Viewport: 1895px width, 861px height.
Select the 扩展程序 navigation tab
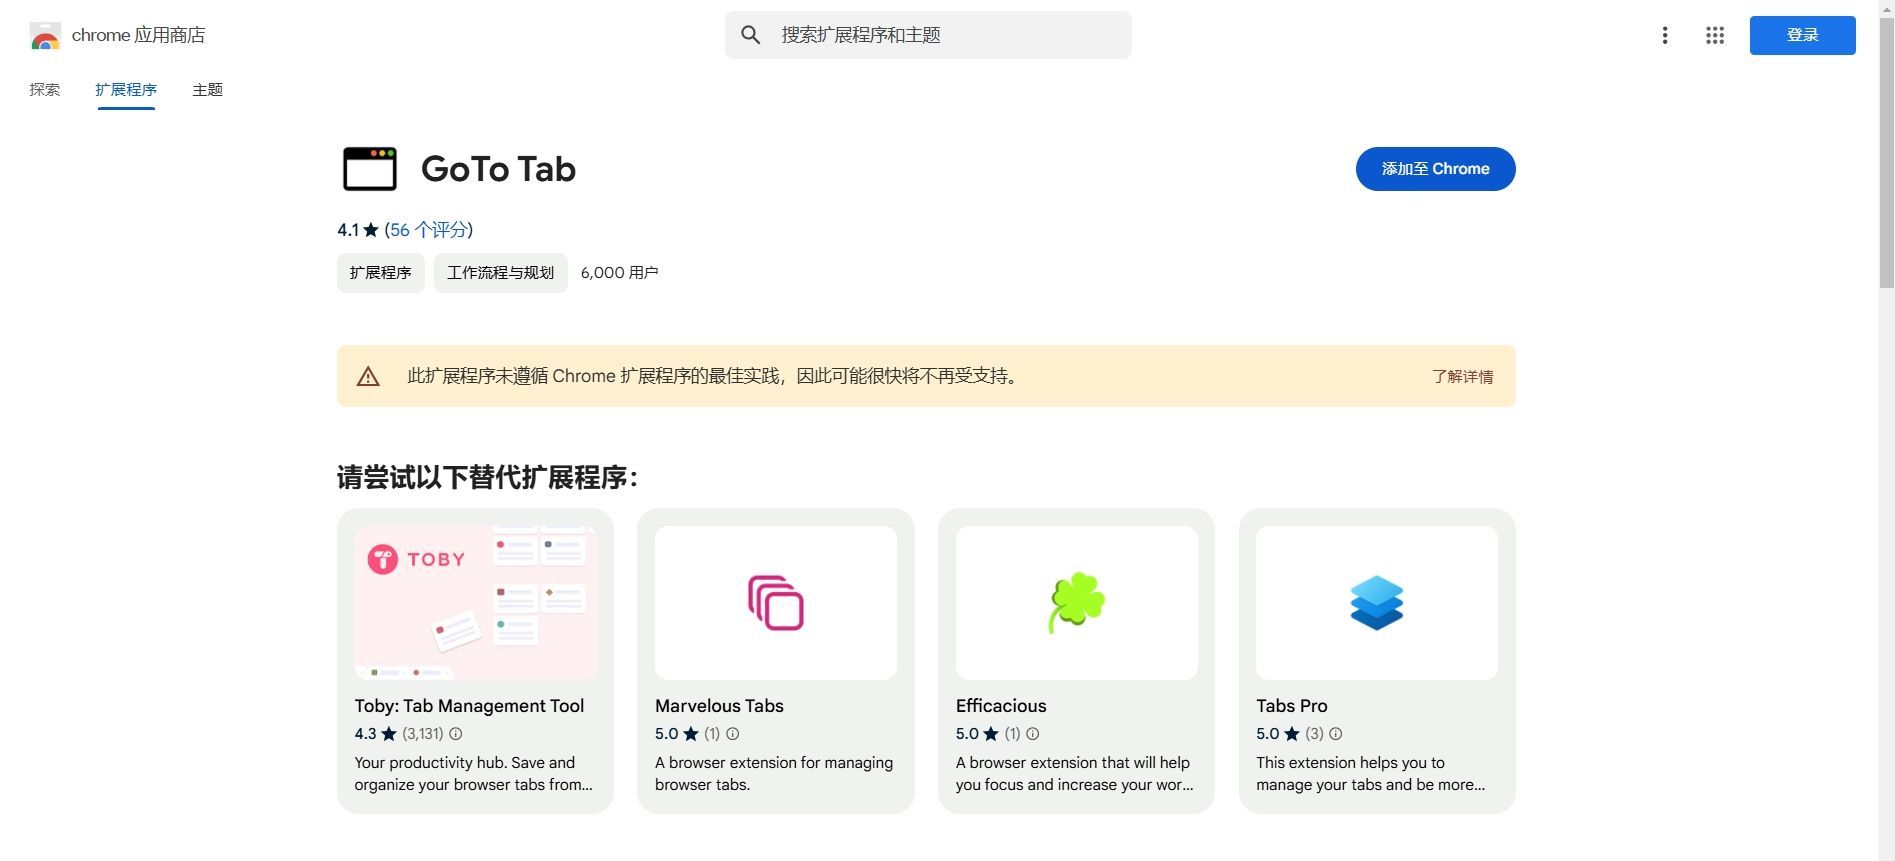[x=126, y=90]
